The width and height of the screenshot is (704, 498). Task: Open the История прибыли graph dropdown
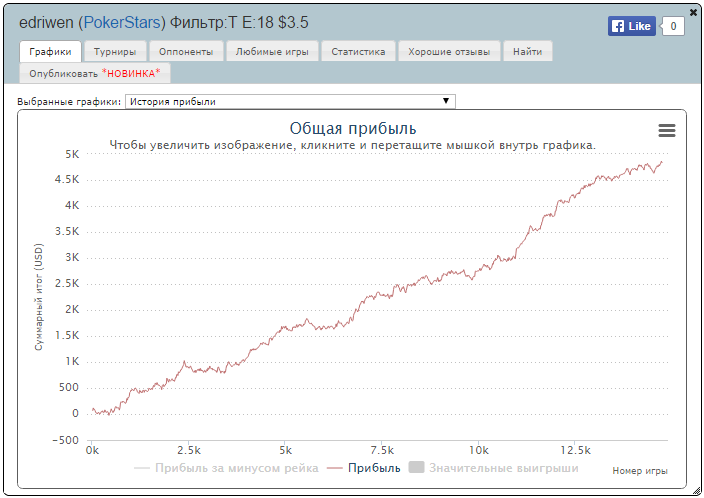click(x=290, y=101)
